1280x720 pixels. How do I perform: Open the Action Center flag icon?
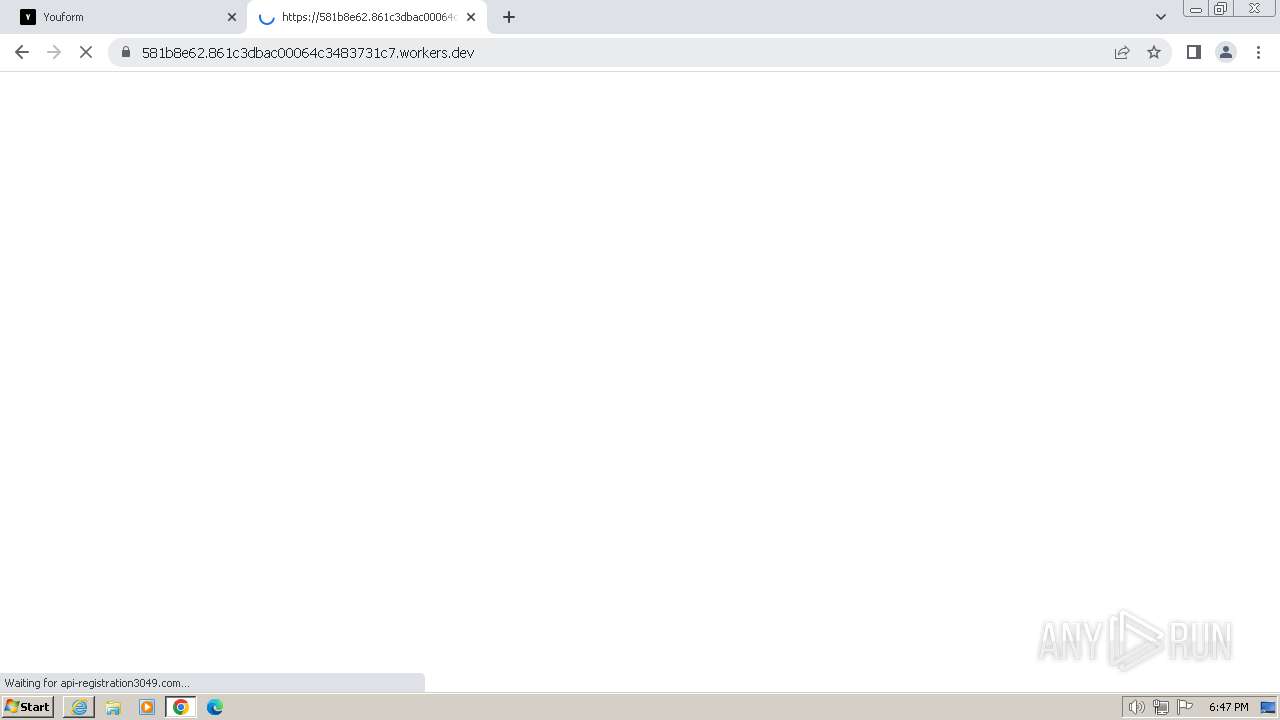pos(1185,707)
